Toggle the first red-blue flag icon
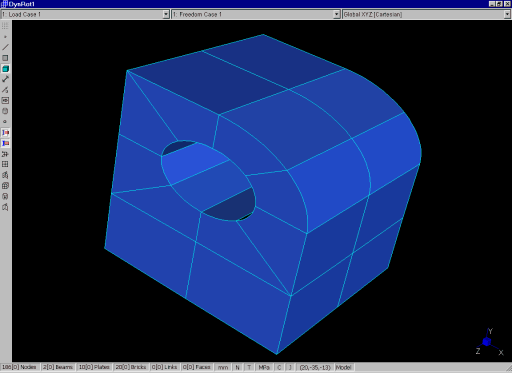512x373 pixels. point(5,133)
